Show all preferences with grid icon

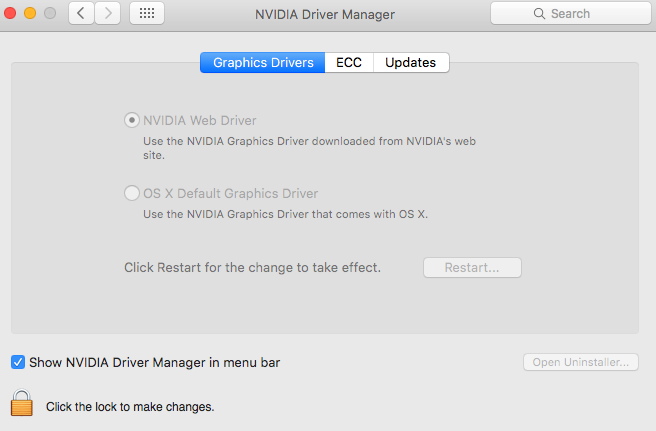(x=147, y=14)
